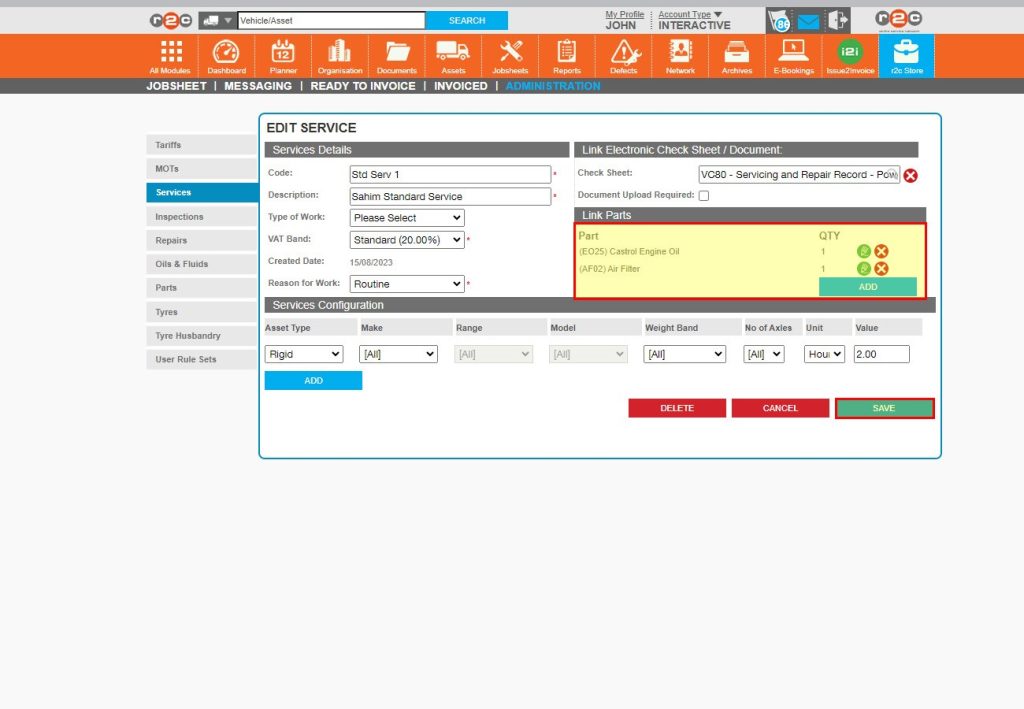Viewport: 1024px width, 709px height.
Task: Switch to the ADMINISTRATION tab
Action: (552, 86)
